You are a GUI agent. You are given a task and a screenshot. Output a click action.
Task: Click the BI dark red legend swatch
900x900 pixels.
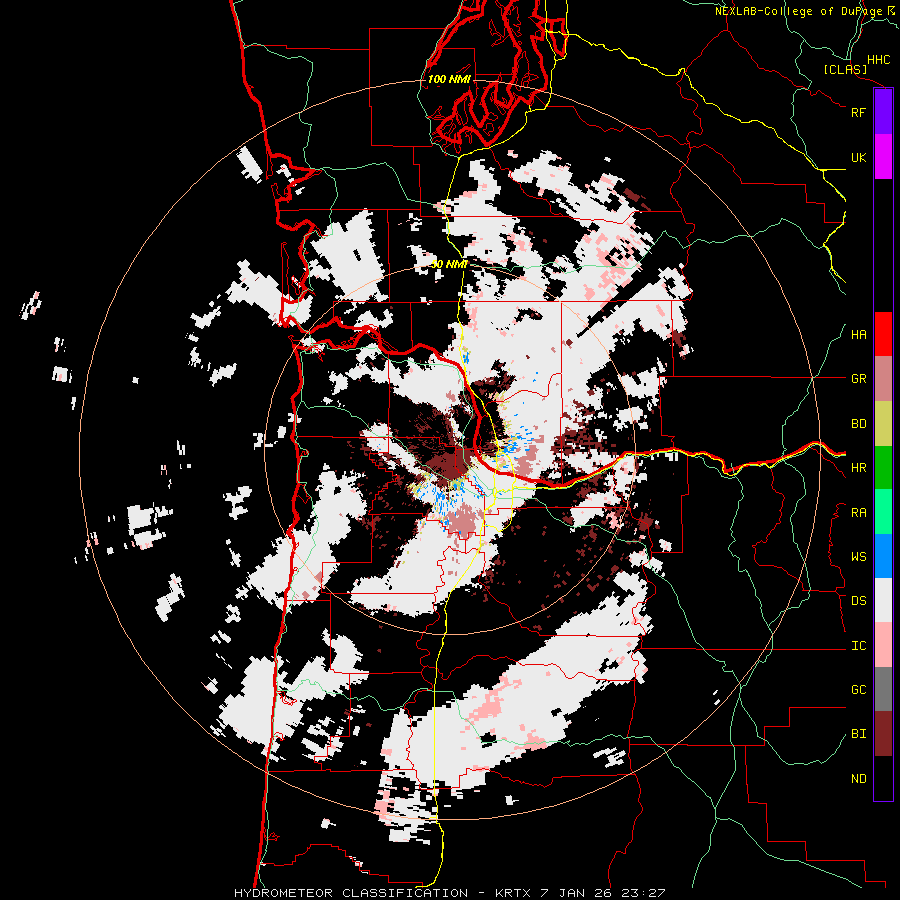point(883,734)
